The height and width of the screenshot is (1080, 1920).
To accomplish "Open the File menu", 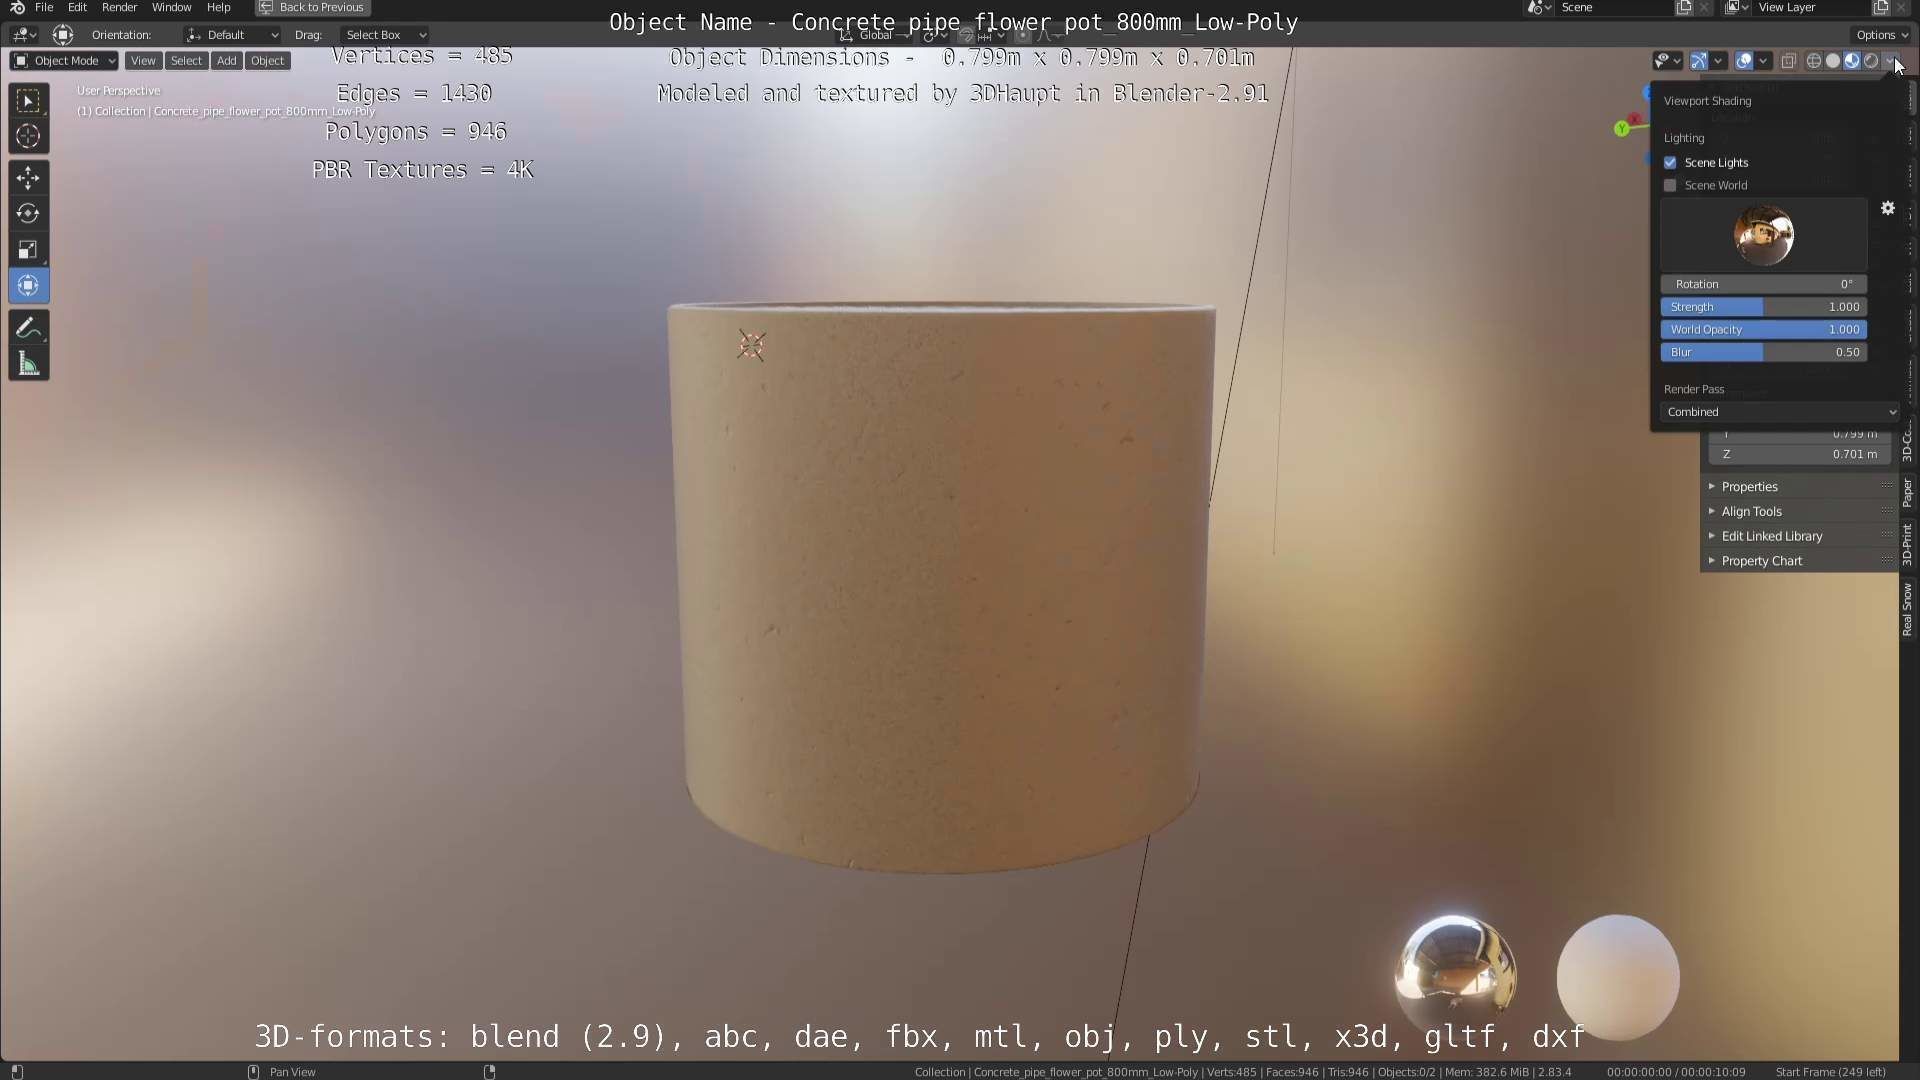I will tap(44, 7).
